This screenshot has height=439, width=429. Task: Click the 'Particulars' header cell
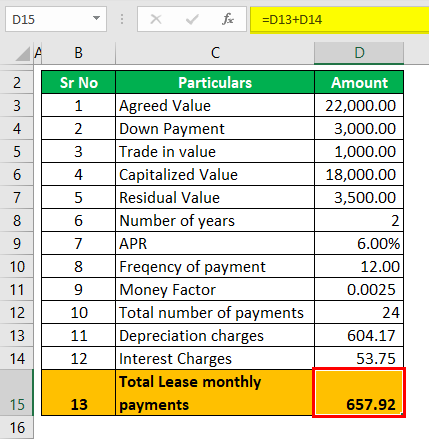(215, 82)
